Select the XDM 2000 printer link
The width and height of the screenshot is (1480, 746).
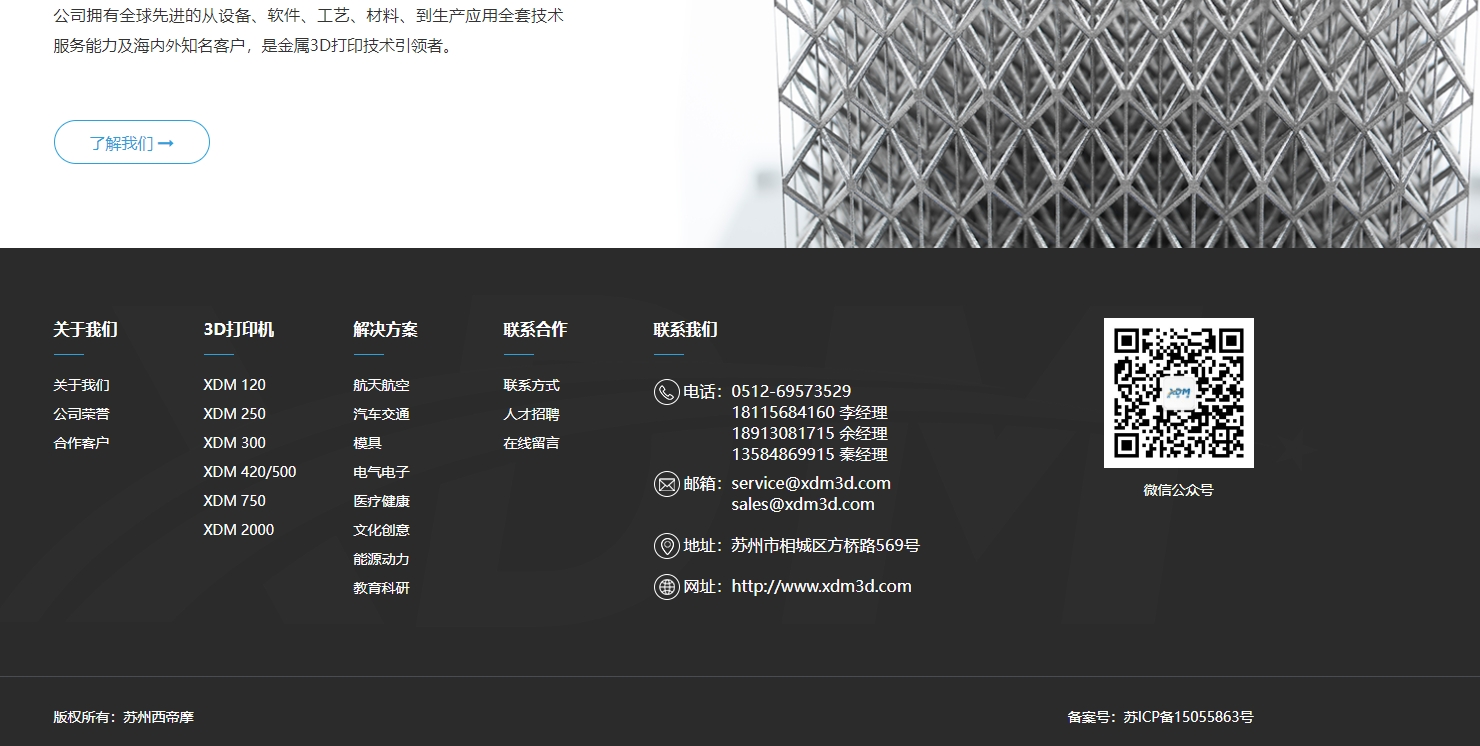coord(238,529)
